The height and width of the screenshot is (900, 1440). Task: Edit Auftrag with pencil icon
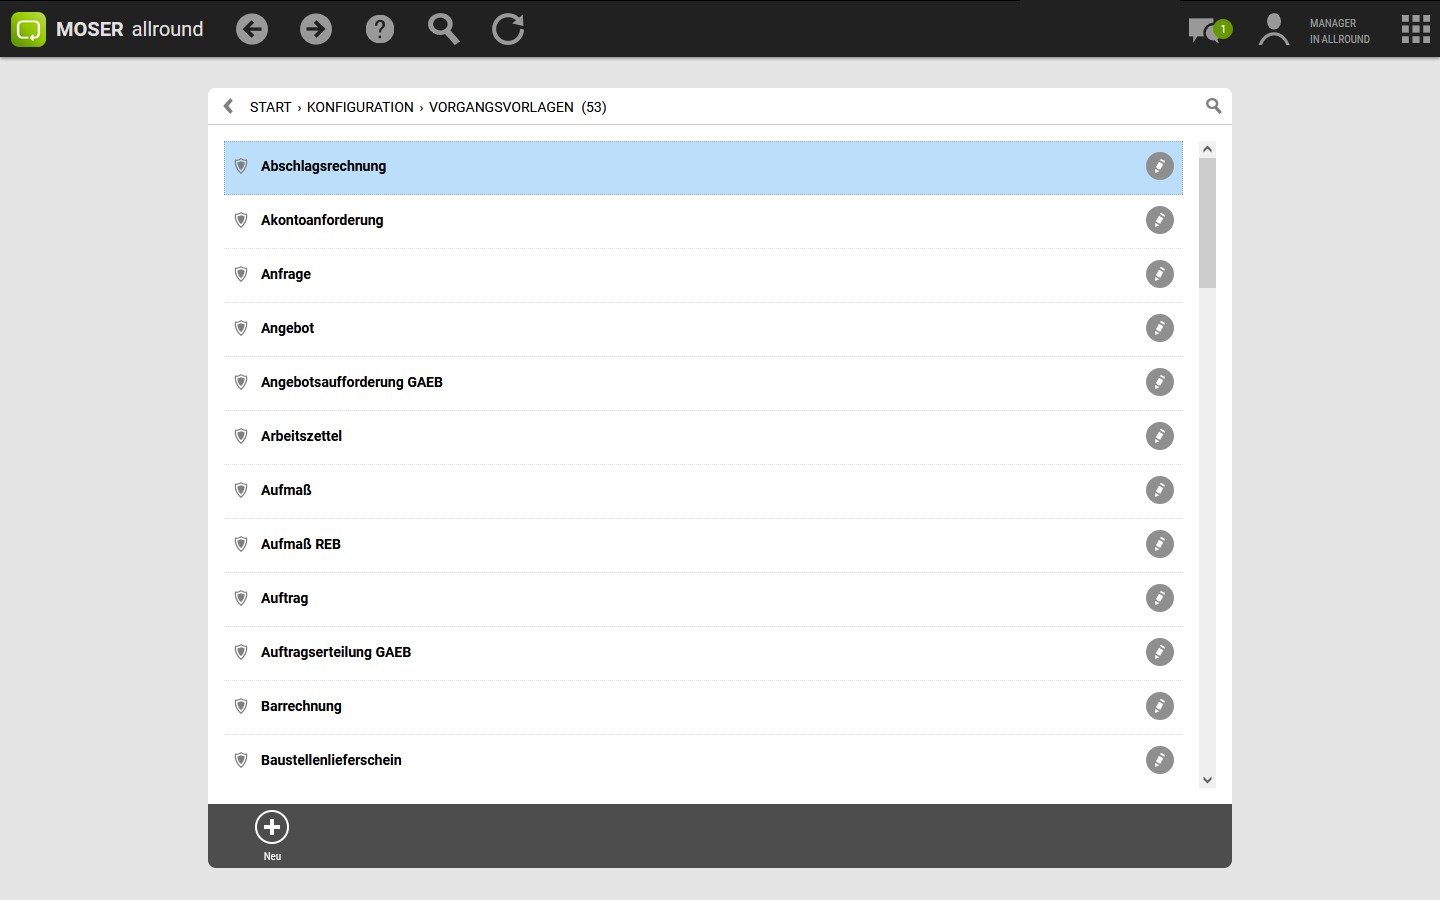pyautogui.click(x=1160, y=598)
